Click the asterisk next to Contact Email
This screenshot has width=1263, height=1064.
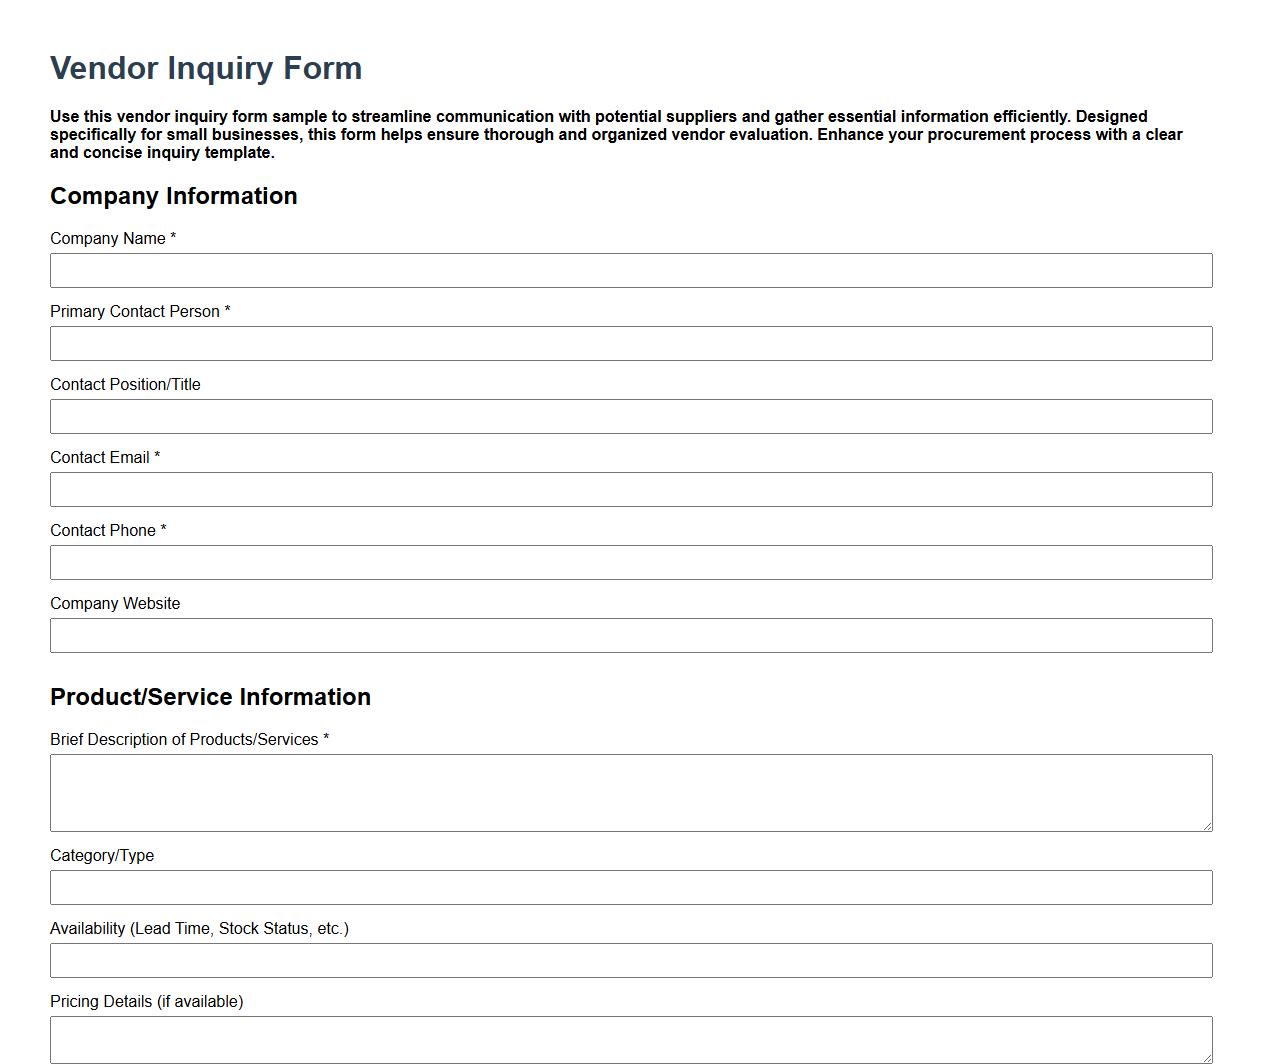[158, 457]
